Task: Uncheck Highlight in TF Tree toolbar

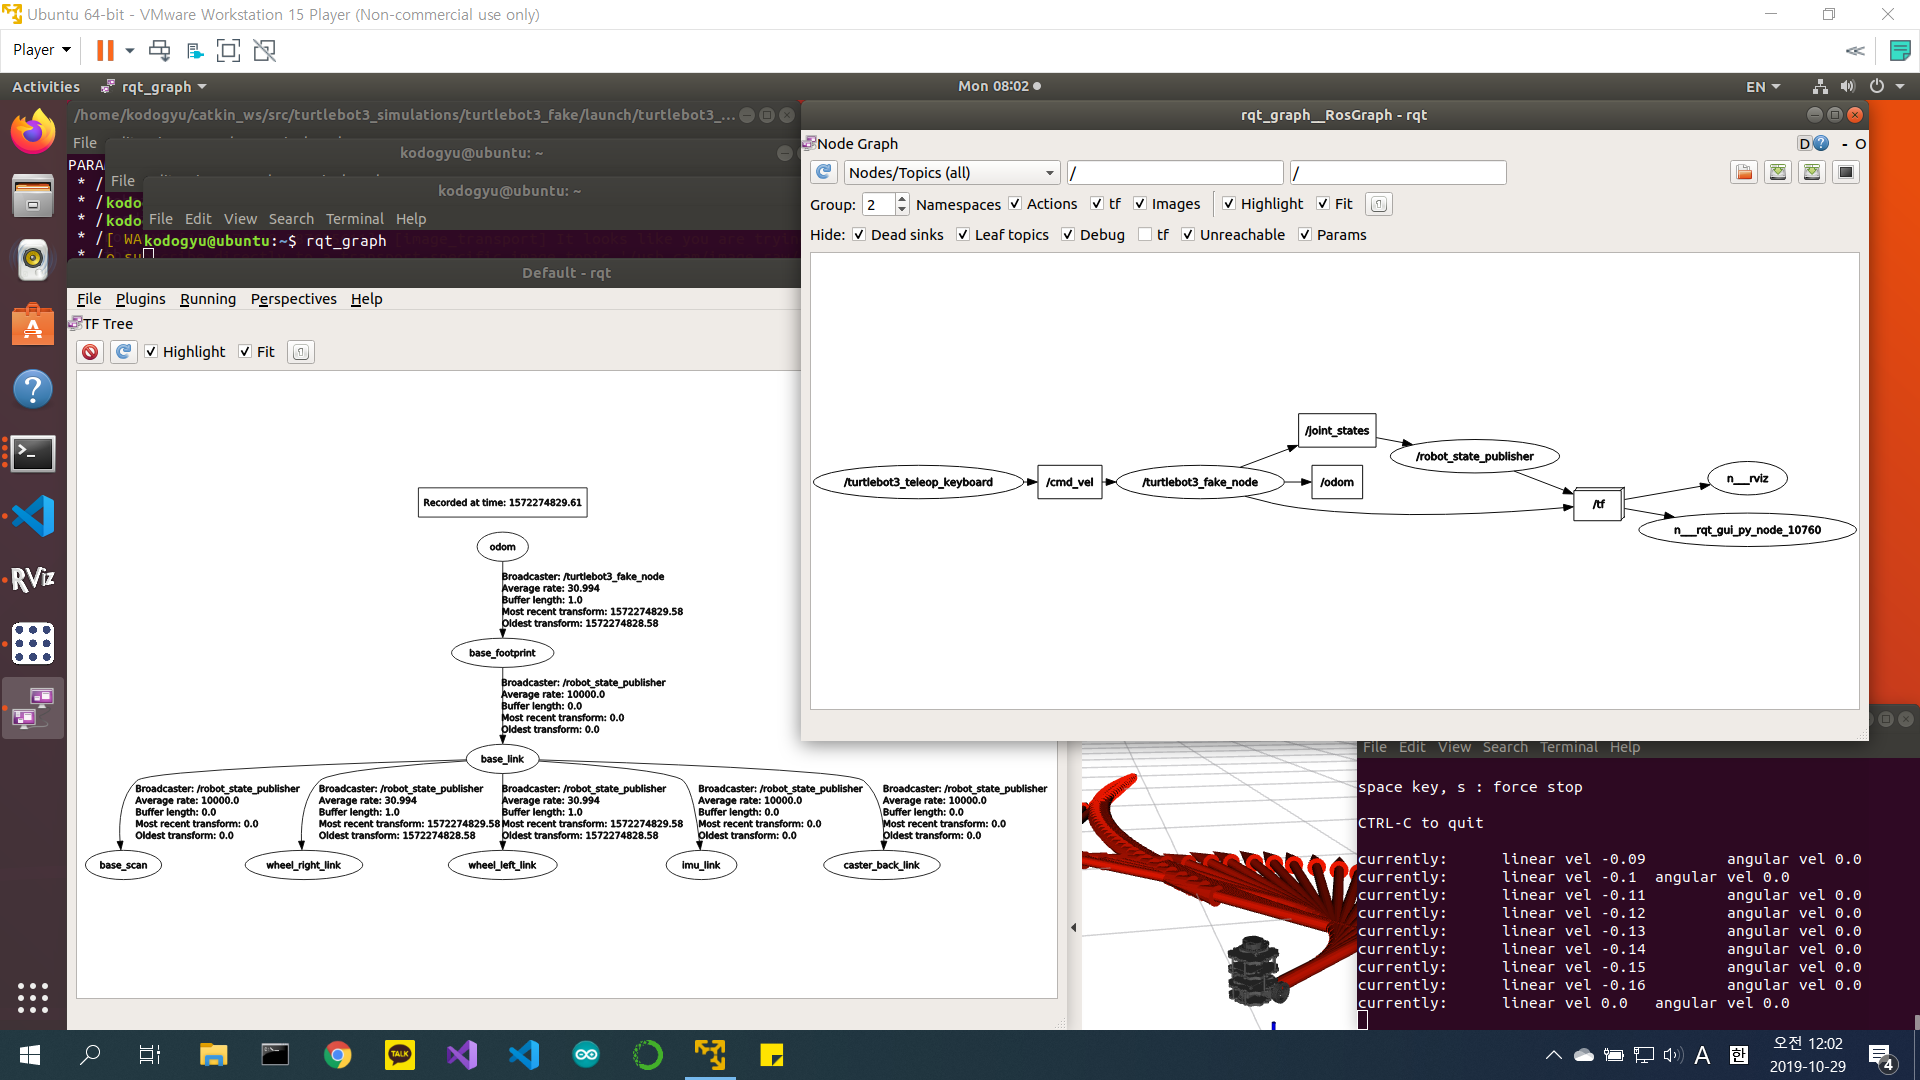Action: click(151, 352)
